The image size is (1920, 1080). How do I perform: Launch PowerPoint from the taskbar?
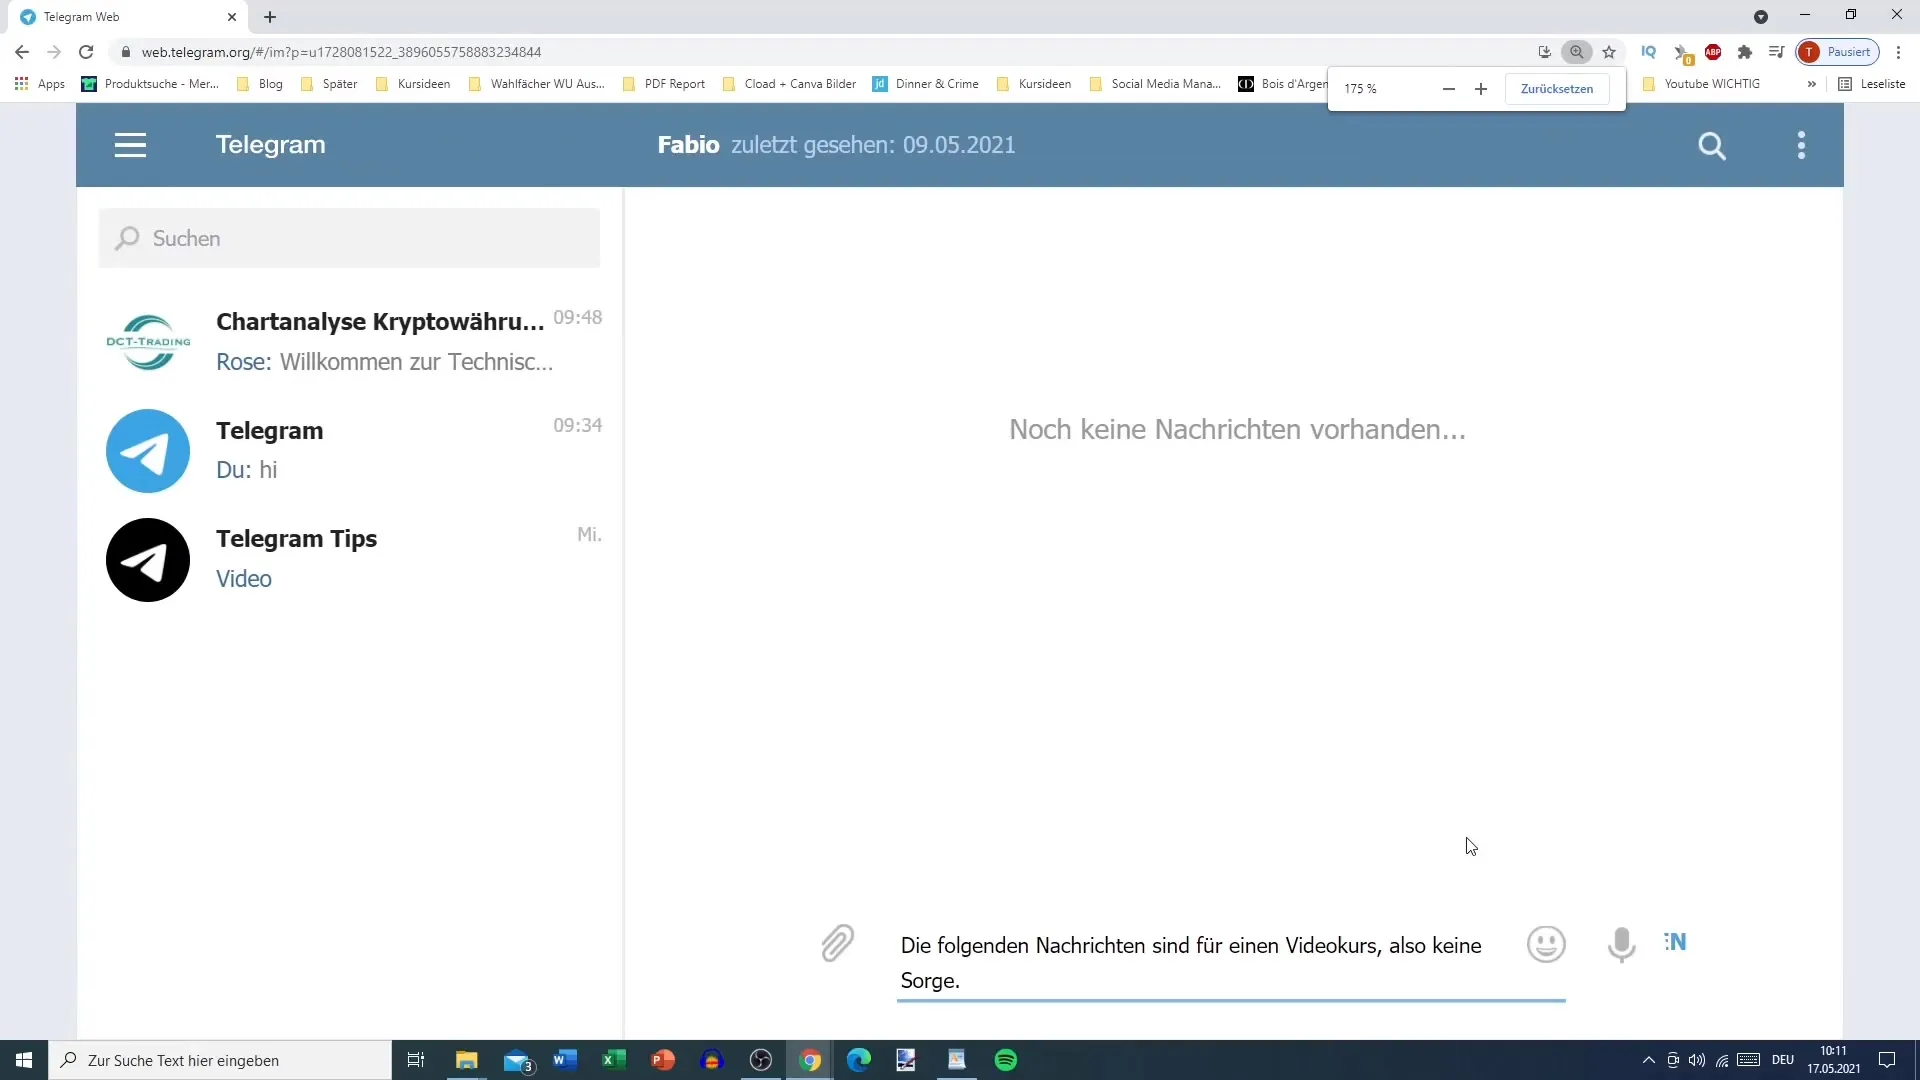point(663,1060)
